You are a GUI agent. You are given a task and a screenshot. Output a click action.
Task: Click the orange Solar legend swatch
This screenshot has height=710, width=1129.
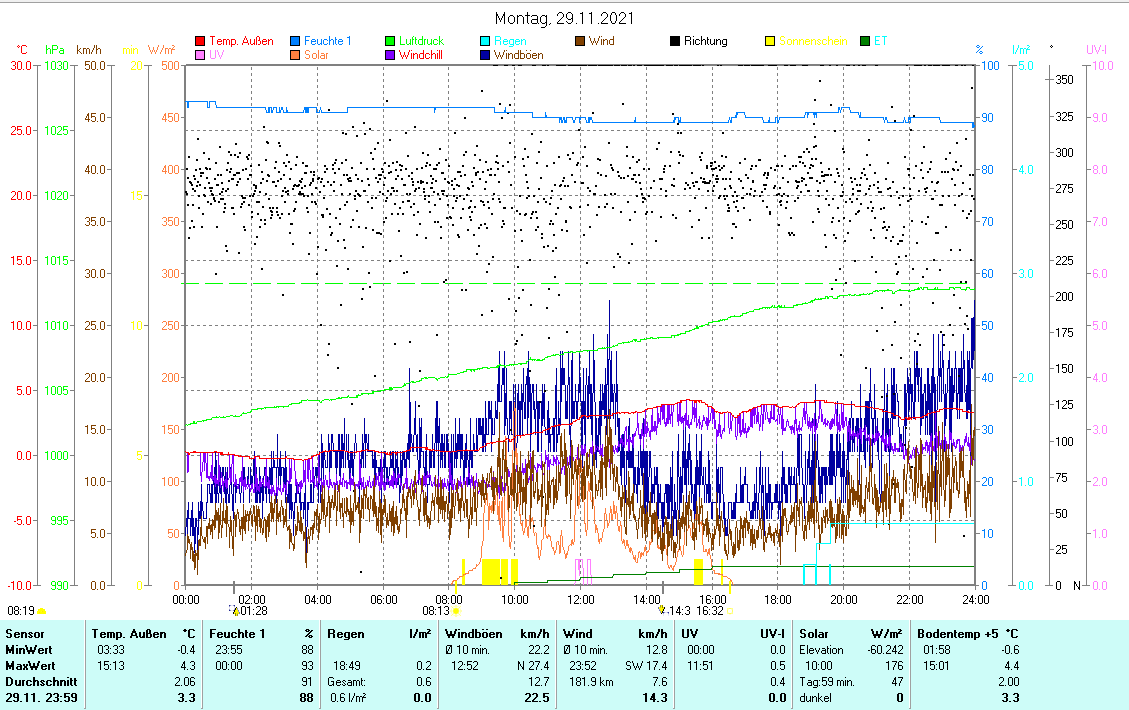[295, 55]
